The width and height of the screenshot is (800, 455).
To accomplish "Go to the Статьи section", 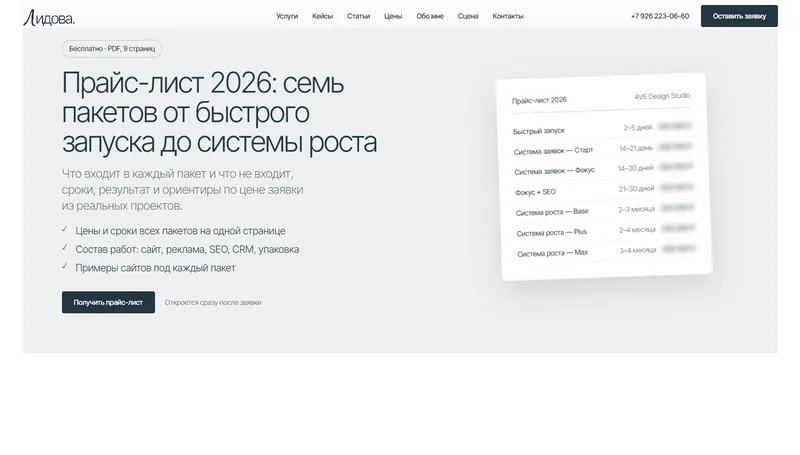I will point(358,16).
